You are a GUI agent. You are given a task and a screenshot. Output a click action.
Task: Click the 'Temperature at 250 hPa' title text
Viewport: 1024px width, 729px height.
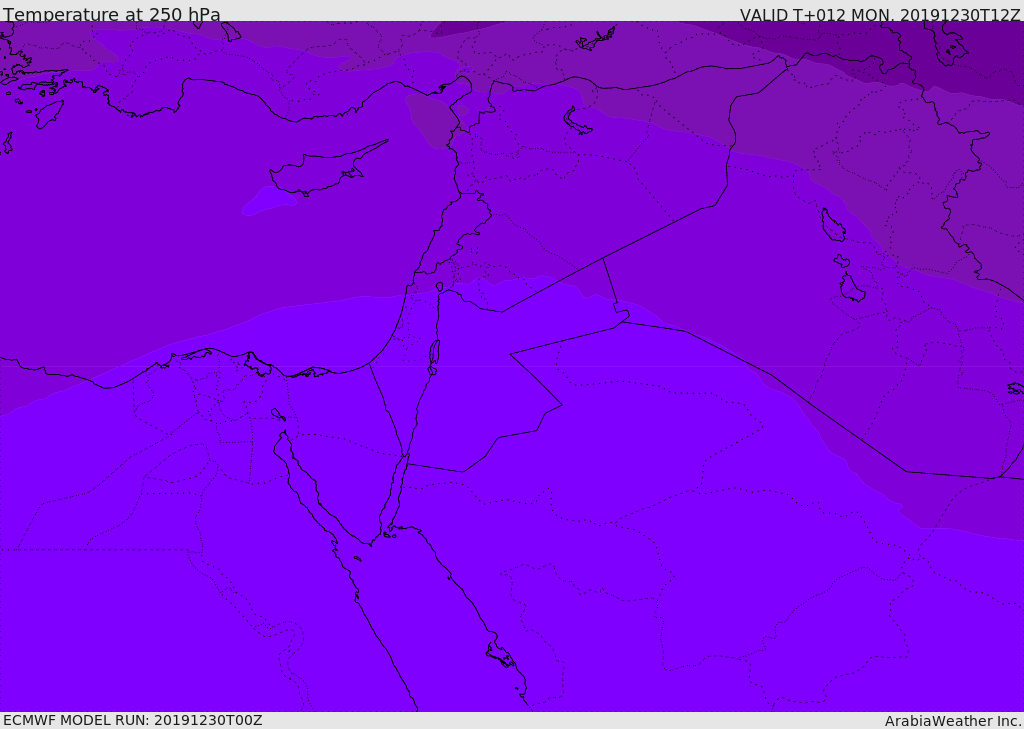[112, 14]
